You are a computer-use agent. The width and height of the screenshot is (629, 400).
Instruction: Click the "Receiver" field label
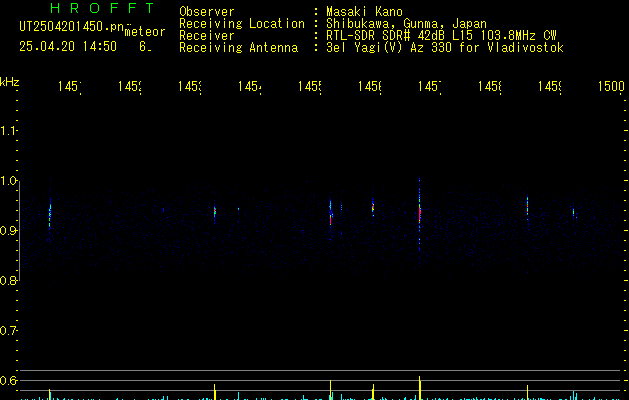(207, 35)
